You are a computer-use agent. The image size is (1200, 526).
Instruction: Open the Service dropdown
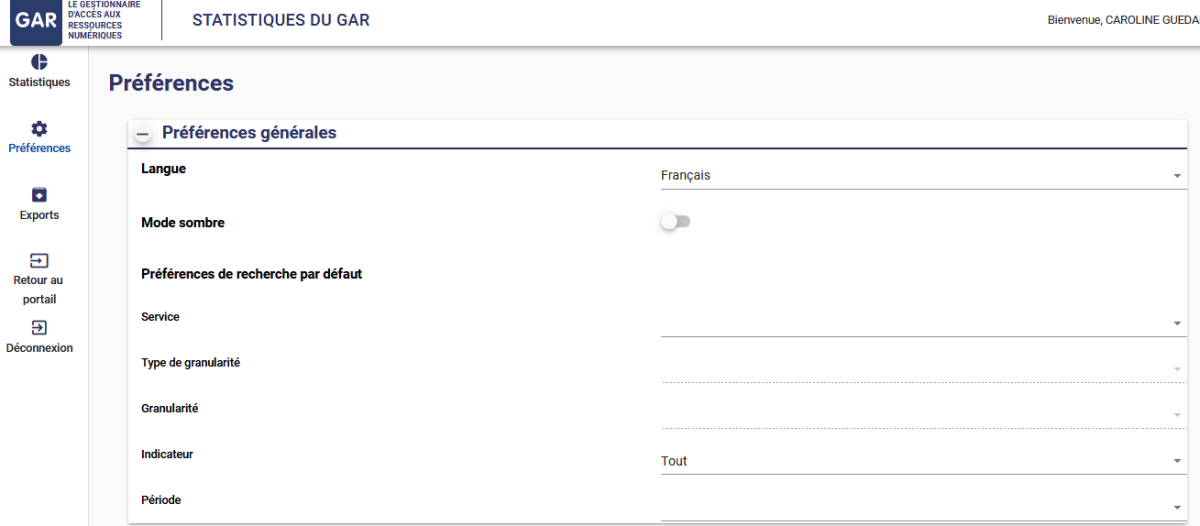(920, 323)
